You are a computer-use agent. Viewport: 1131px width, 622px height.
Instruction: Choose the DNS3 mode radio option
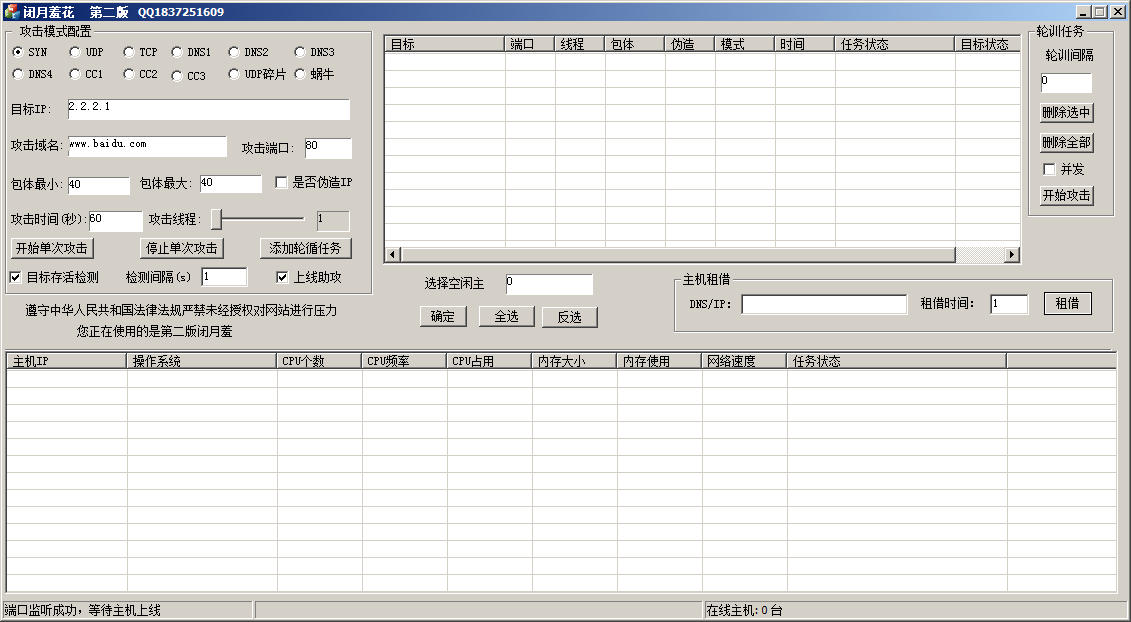[x=300, y=52]
